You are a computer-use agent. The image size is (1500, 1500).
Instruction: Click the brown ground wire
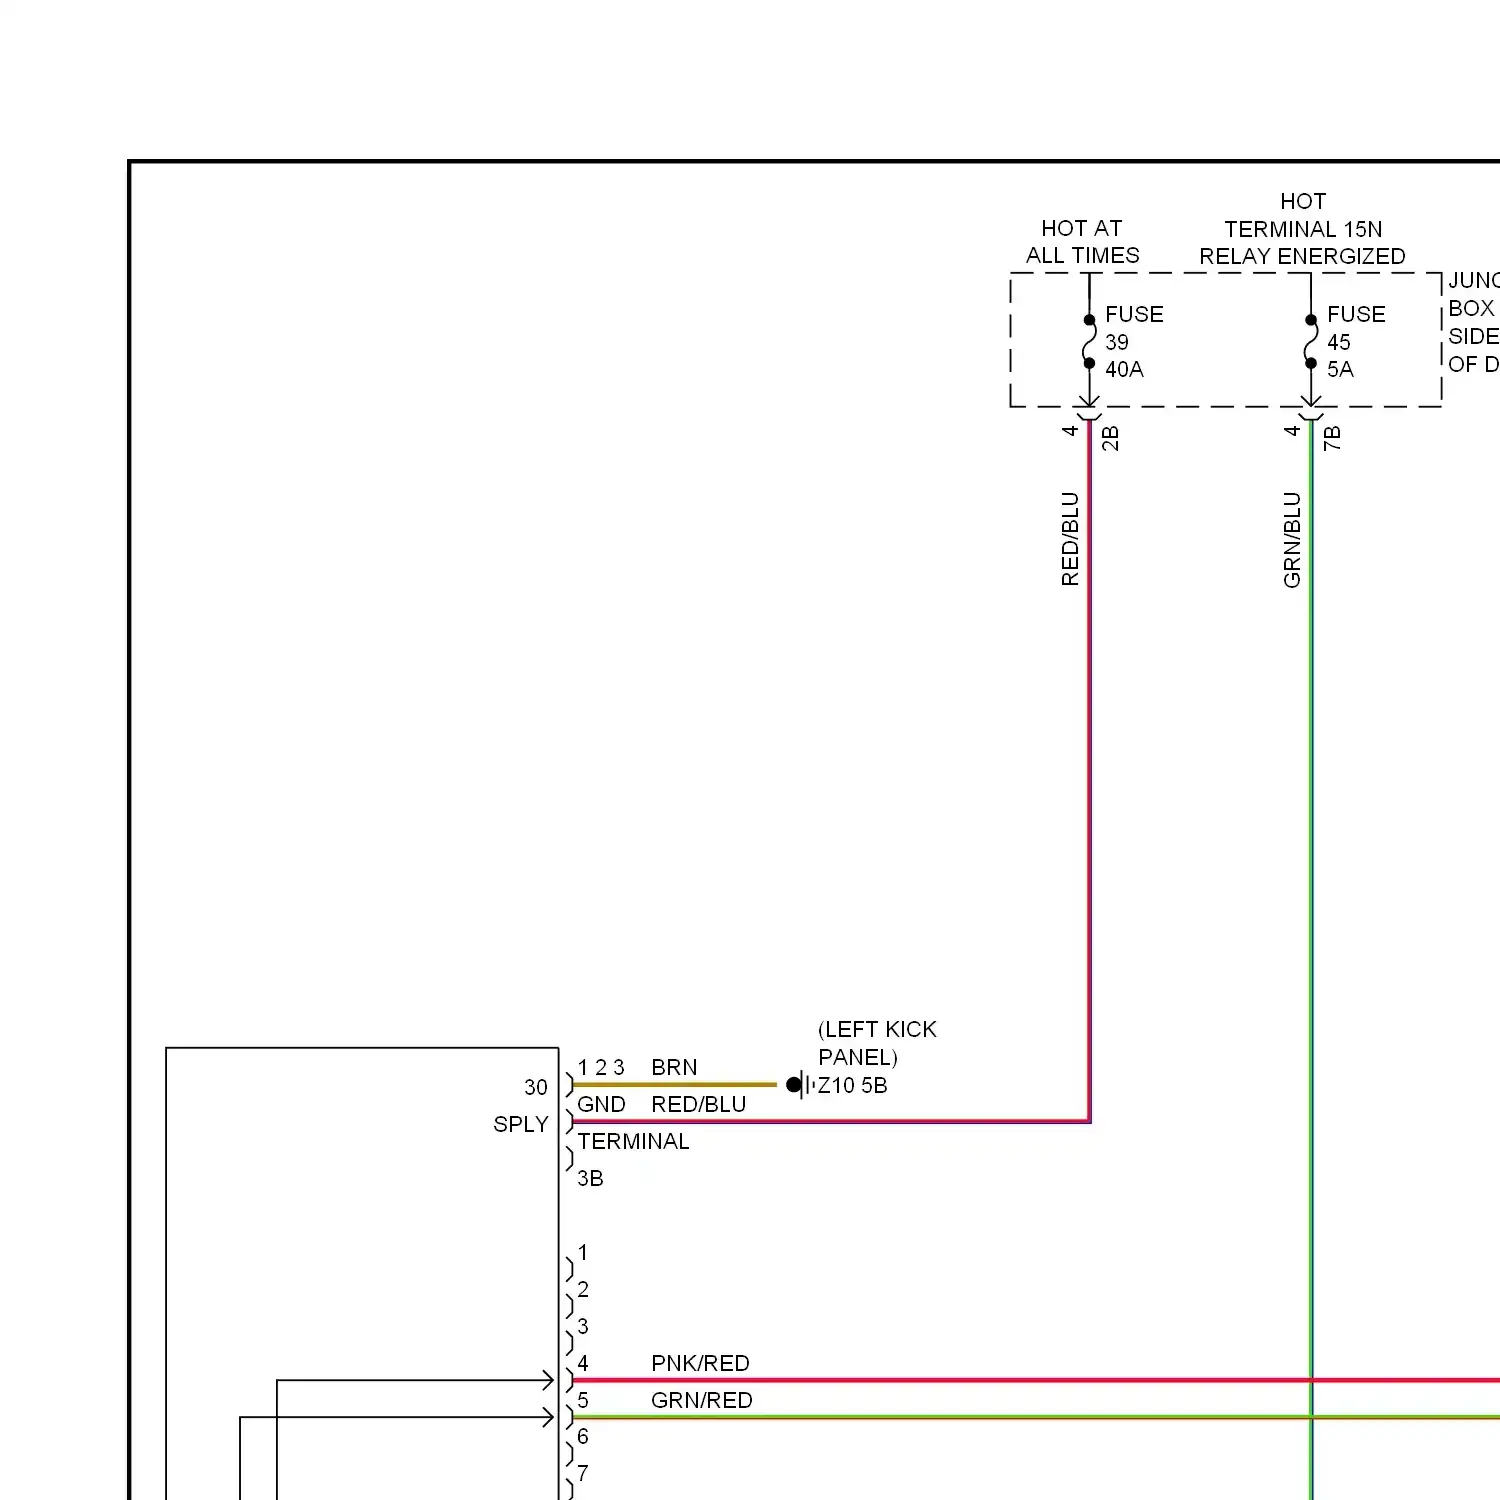(674, 1084)
